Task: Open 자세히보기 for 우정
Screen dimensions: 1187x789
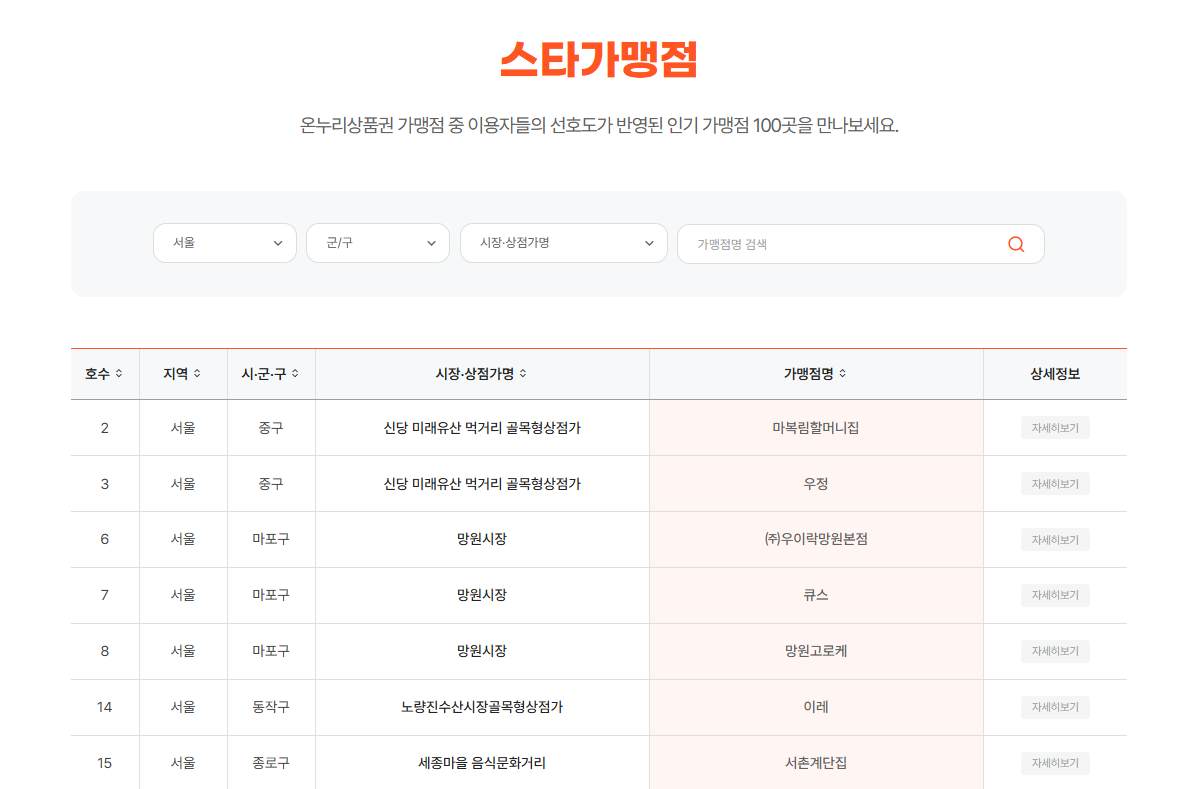Action: (1055, 484)
